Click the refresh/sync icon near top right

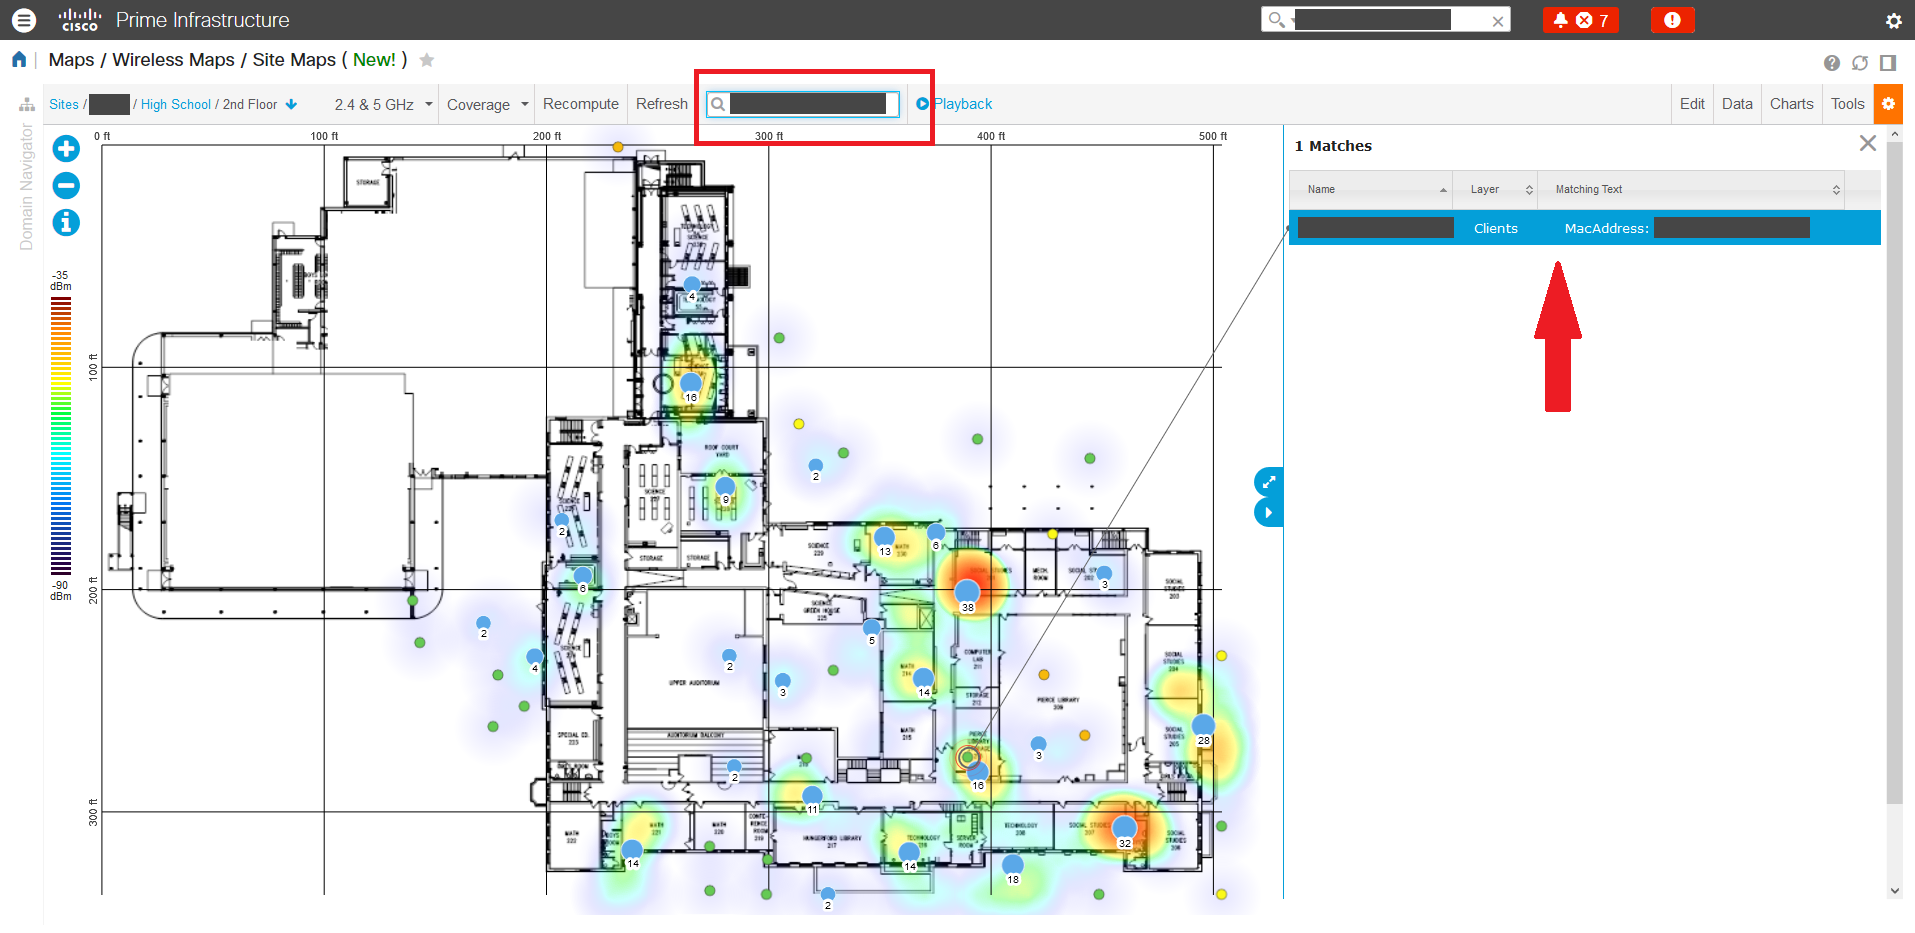coord(1861,62)
